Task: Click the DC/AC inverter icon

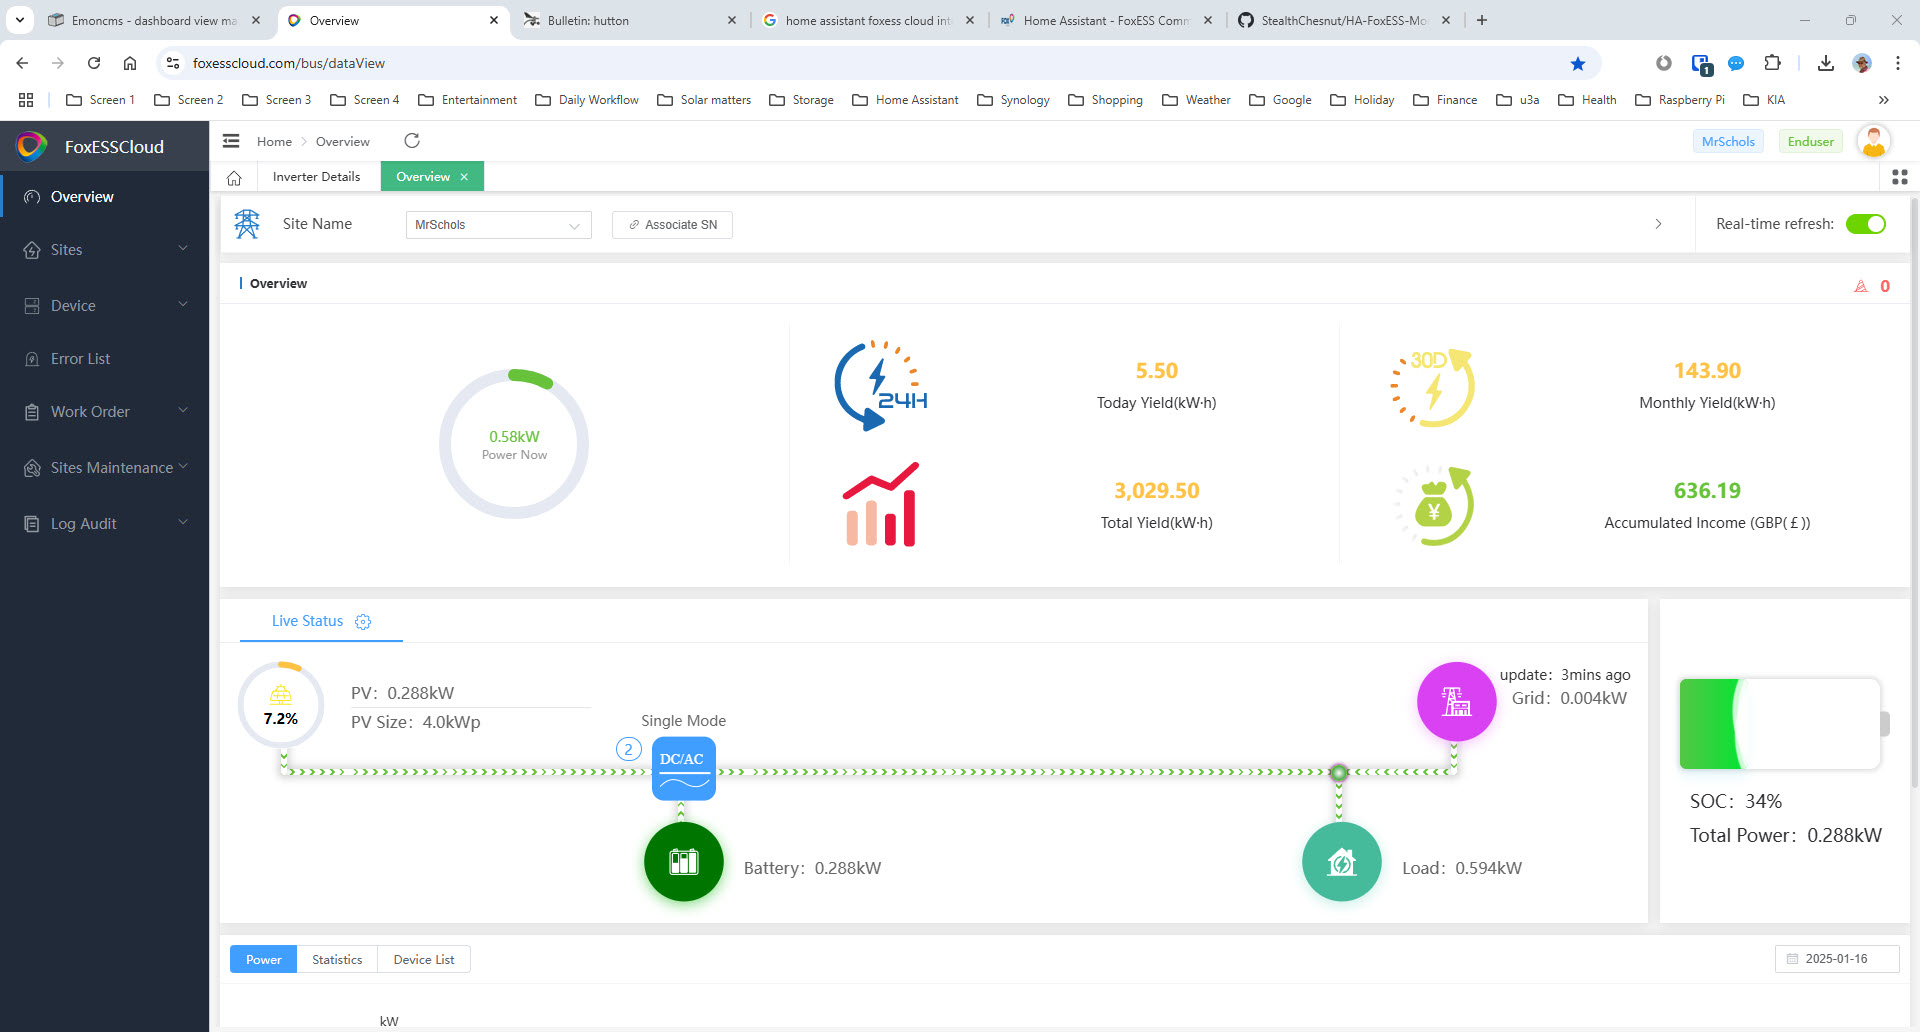Action: click(683, 768)
